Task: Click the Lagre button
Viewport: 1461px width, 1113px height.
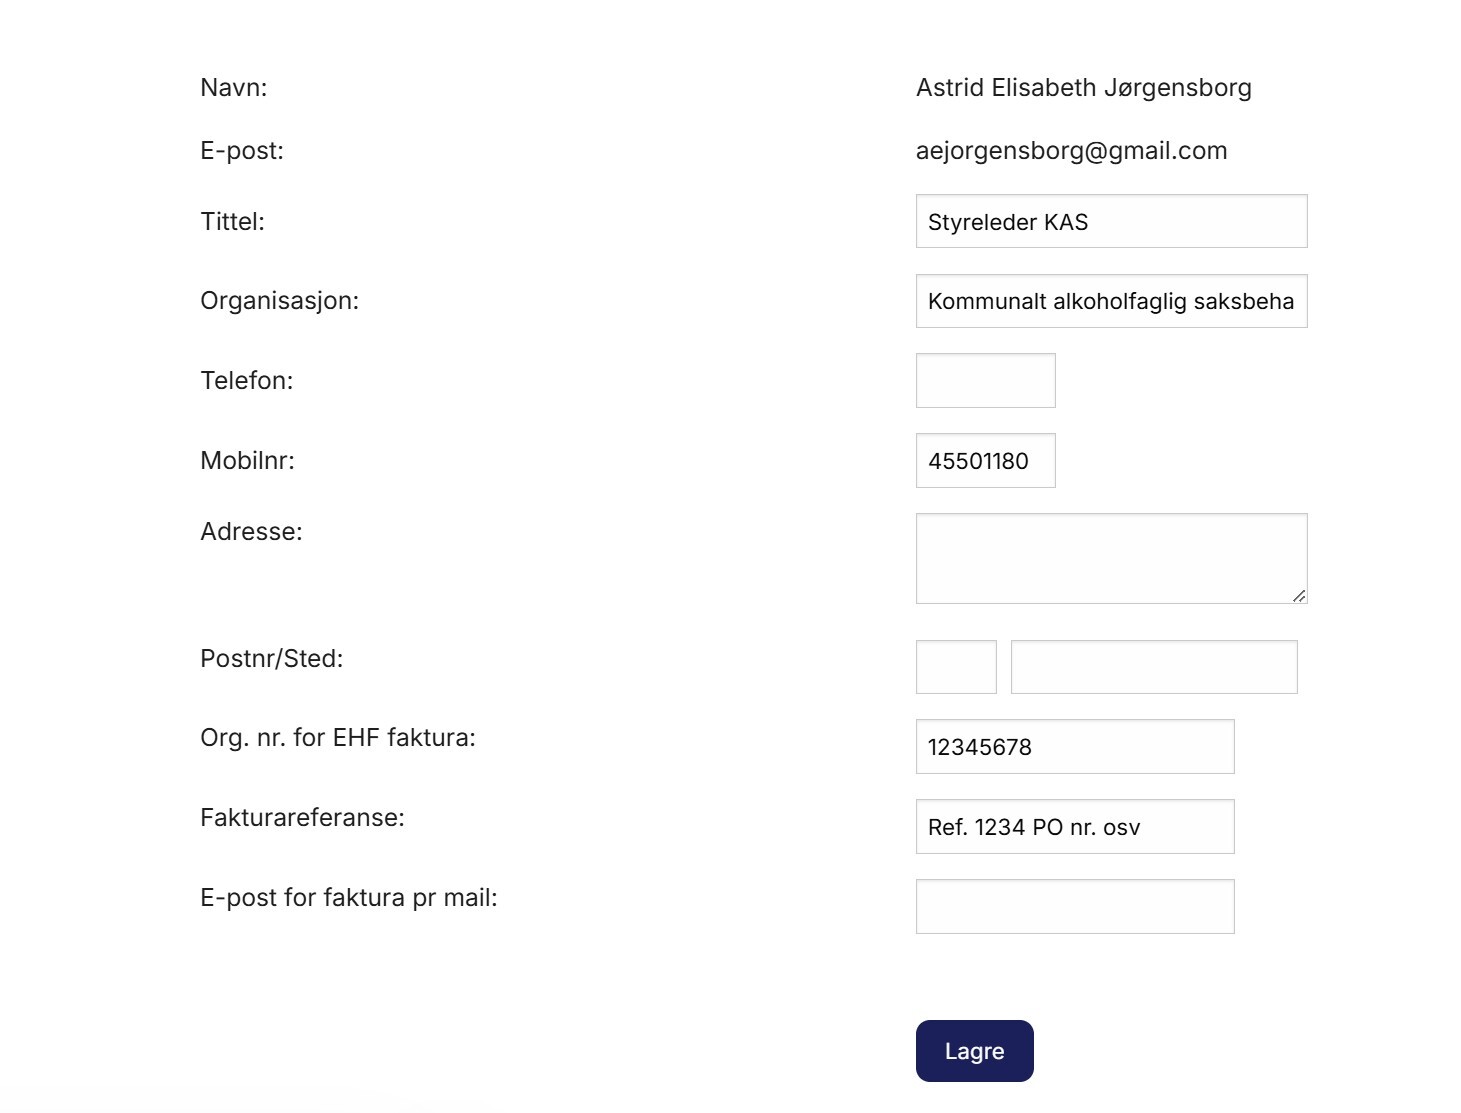Action: (x=974, y=1051)
